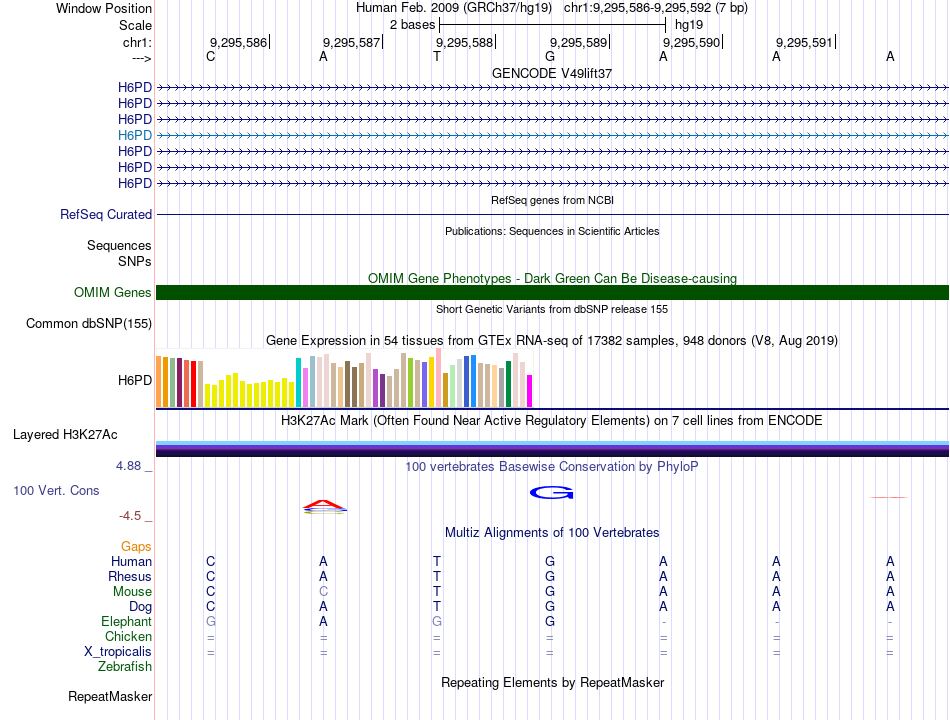This screenshot has width=950, height=720.
Task: Click the SNPs track label
Action: 135,261
